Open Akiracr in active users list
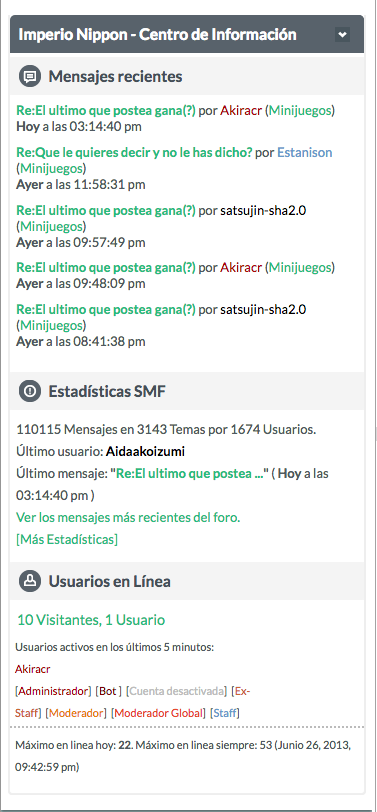This screenshot has width=377, height=812. pyautogui.click(x=33, y=669)
